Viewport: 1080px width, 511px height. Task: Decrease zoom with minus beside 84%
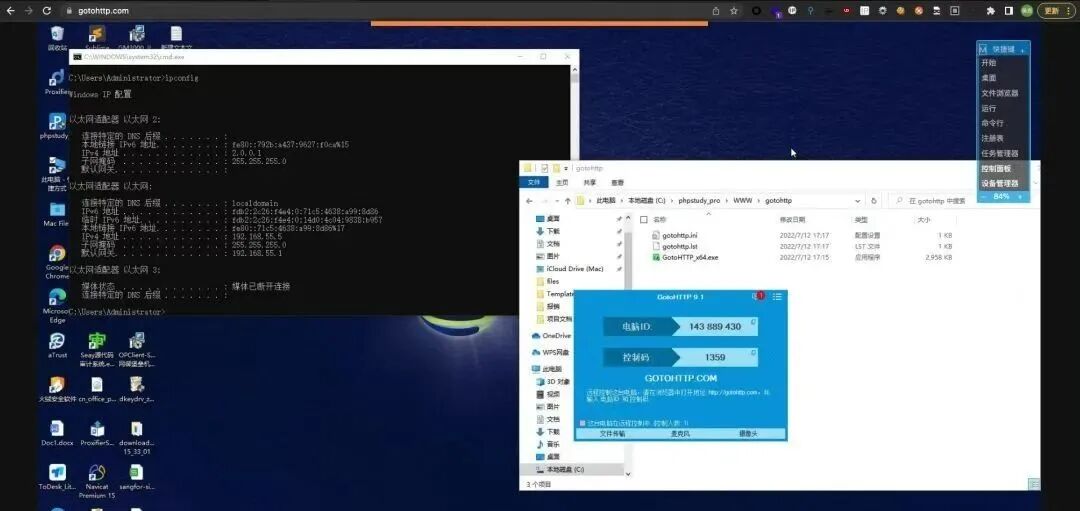tap(984, 197)
